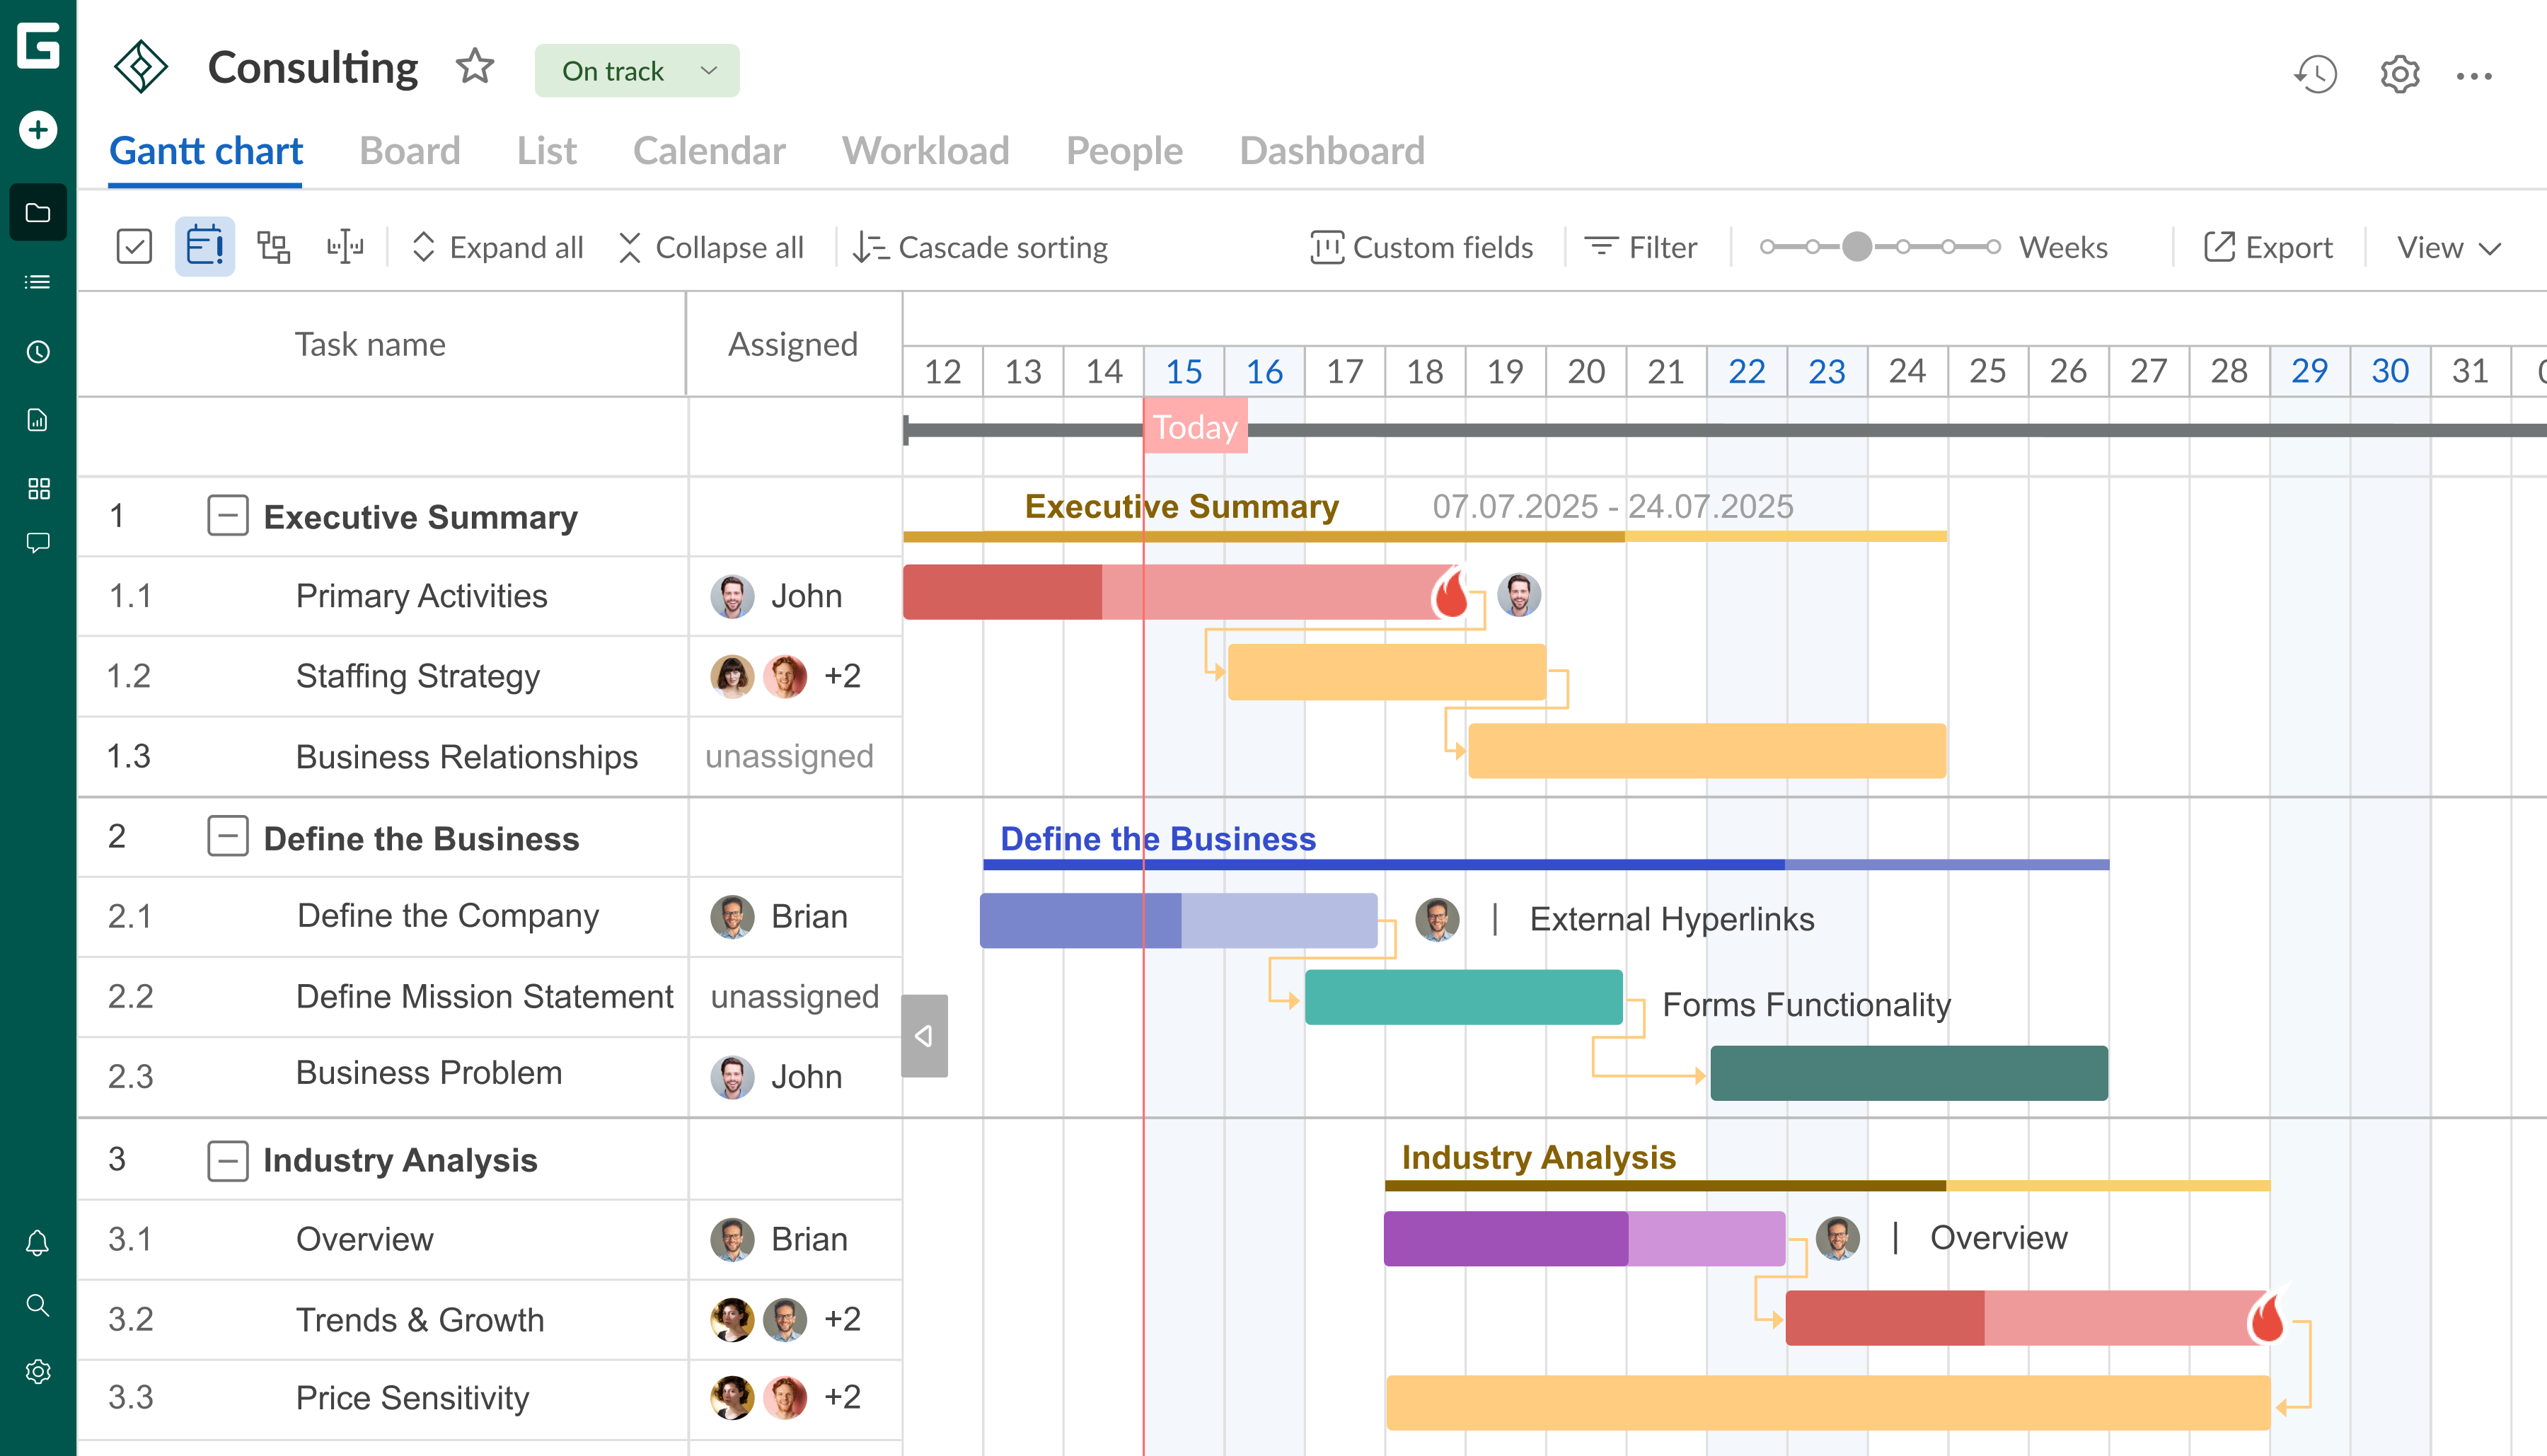Click the Export button

pyautogui.click(x=2268, y=248)
